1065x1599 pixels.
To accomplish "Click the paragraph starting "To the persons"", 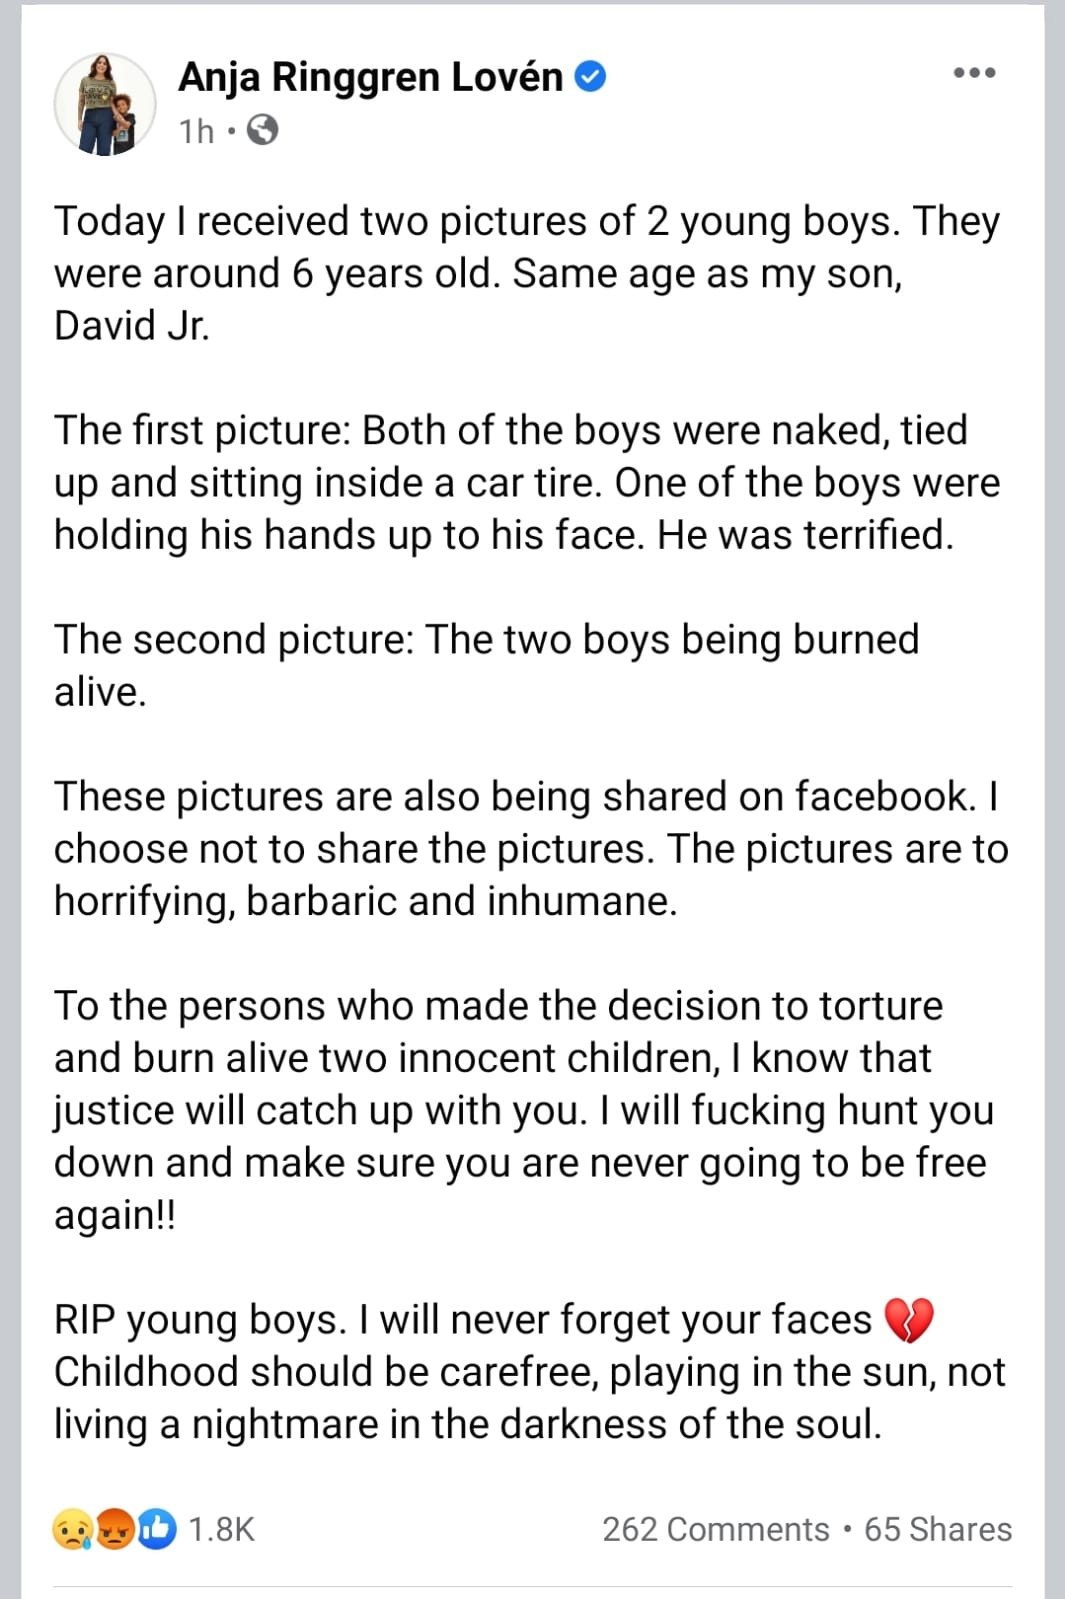I will (x=524, y=1110).
